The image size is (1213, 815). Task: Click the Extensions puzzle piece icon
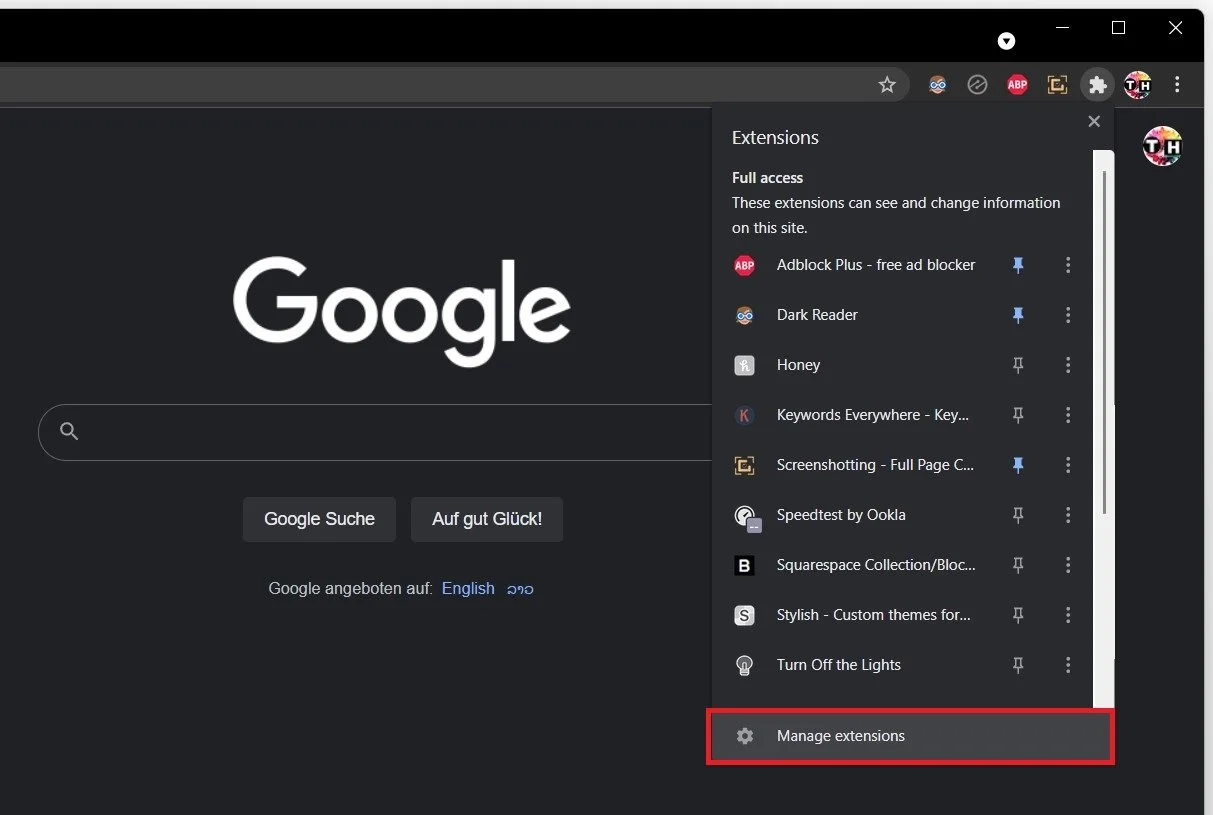point(1098,85)
